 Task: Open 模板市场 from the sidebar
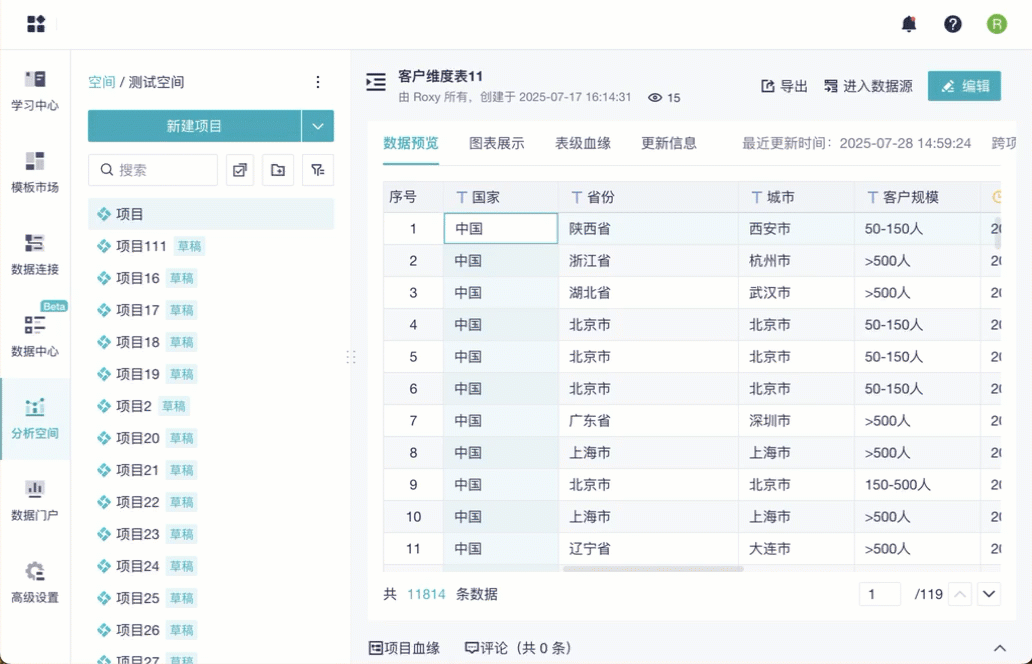coord(35,172)
